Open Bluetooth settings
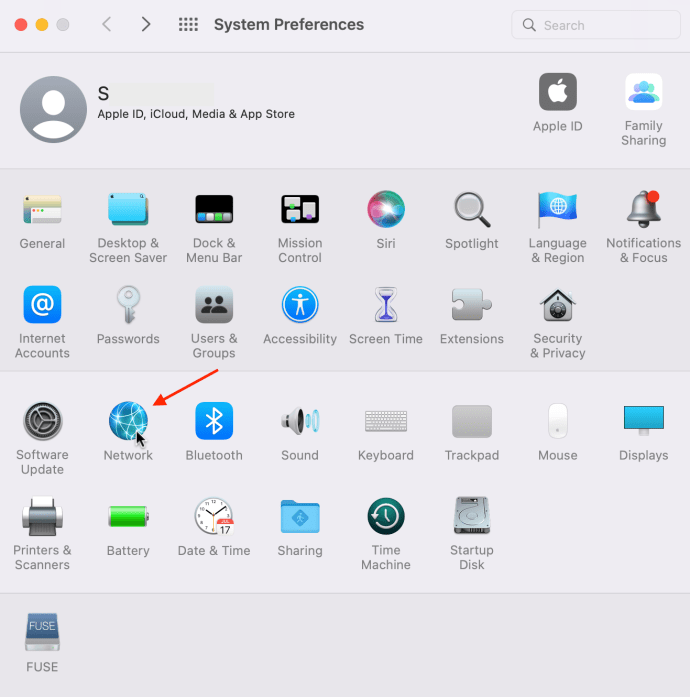The image size is (690, 697). click(214, 421)
